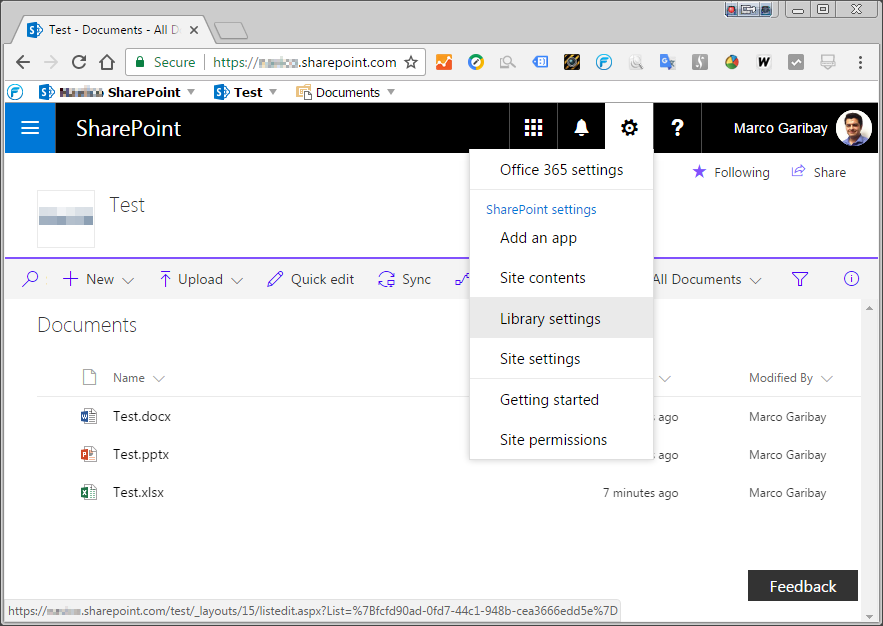Expand the All Documents view selector

[707, 279]
